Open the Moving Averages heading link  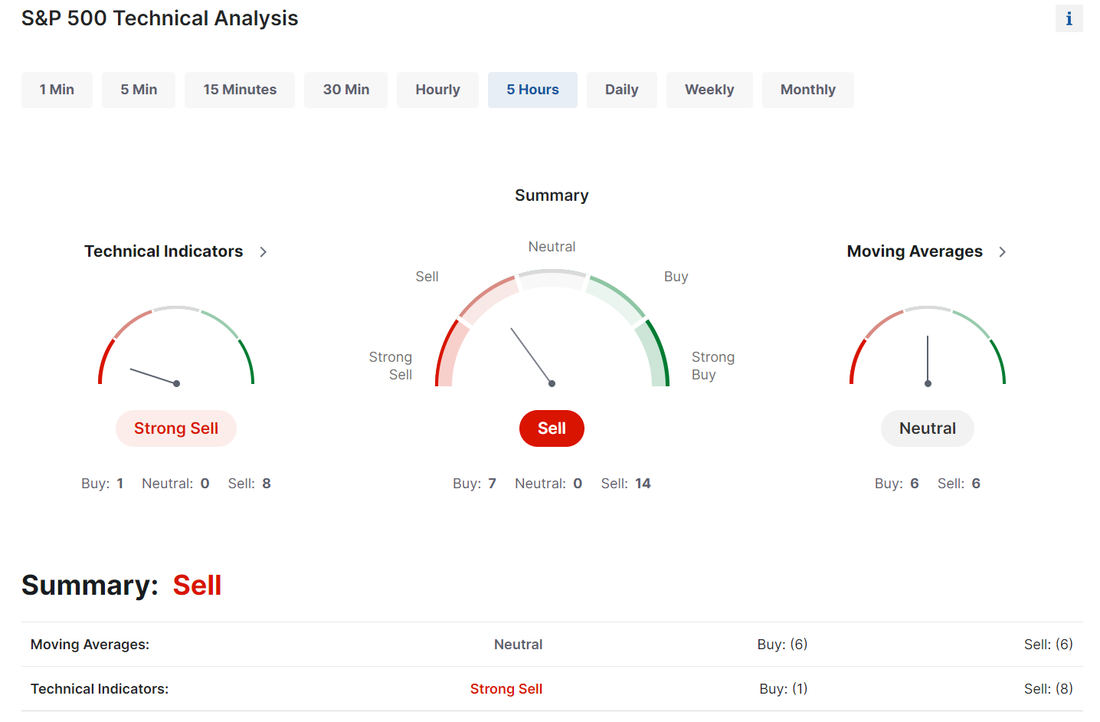pyautogui.click(x=914, y=251)
